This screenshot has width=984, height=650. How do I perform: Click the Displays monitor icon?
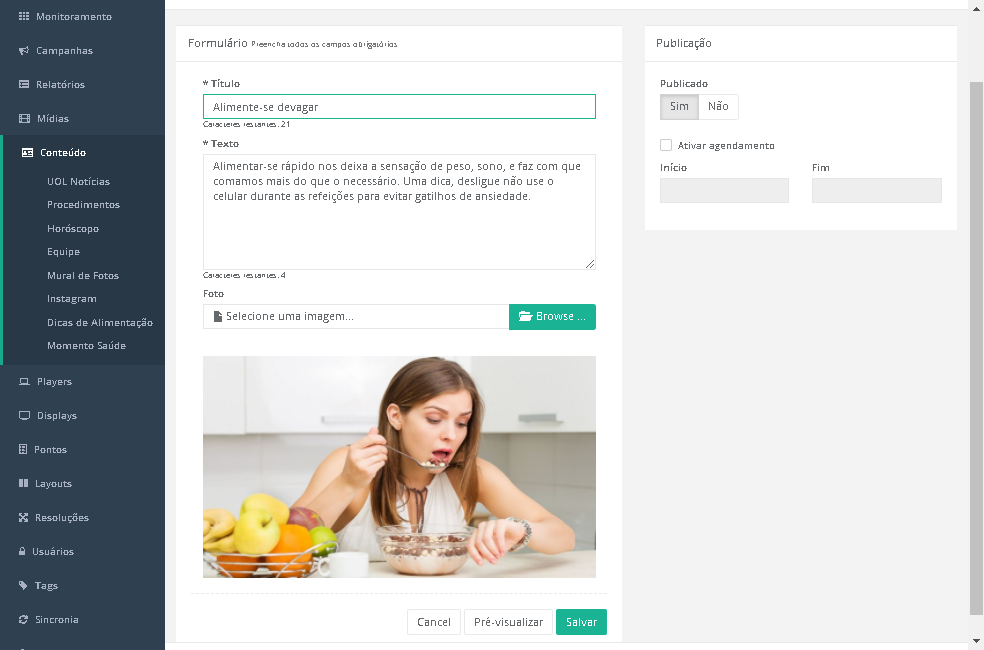(24, 415)
